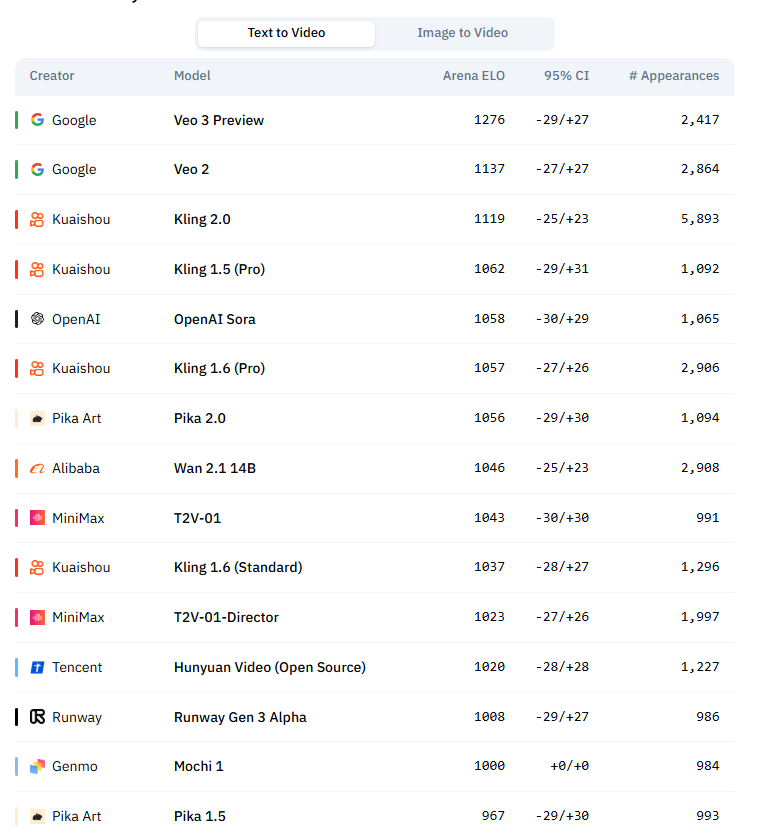
Task: Sort by the # Appearances column header
Action: pos(674,76)
